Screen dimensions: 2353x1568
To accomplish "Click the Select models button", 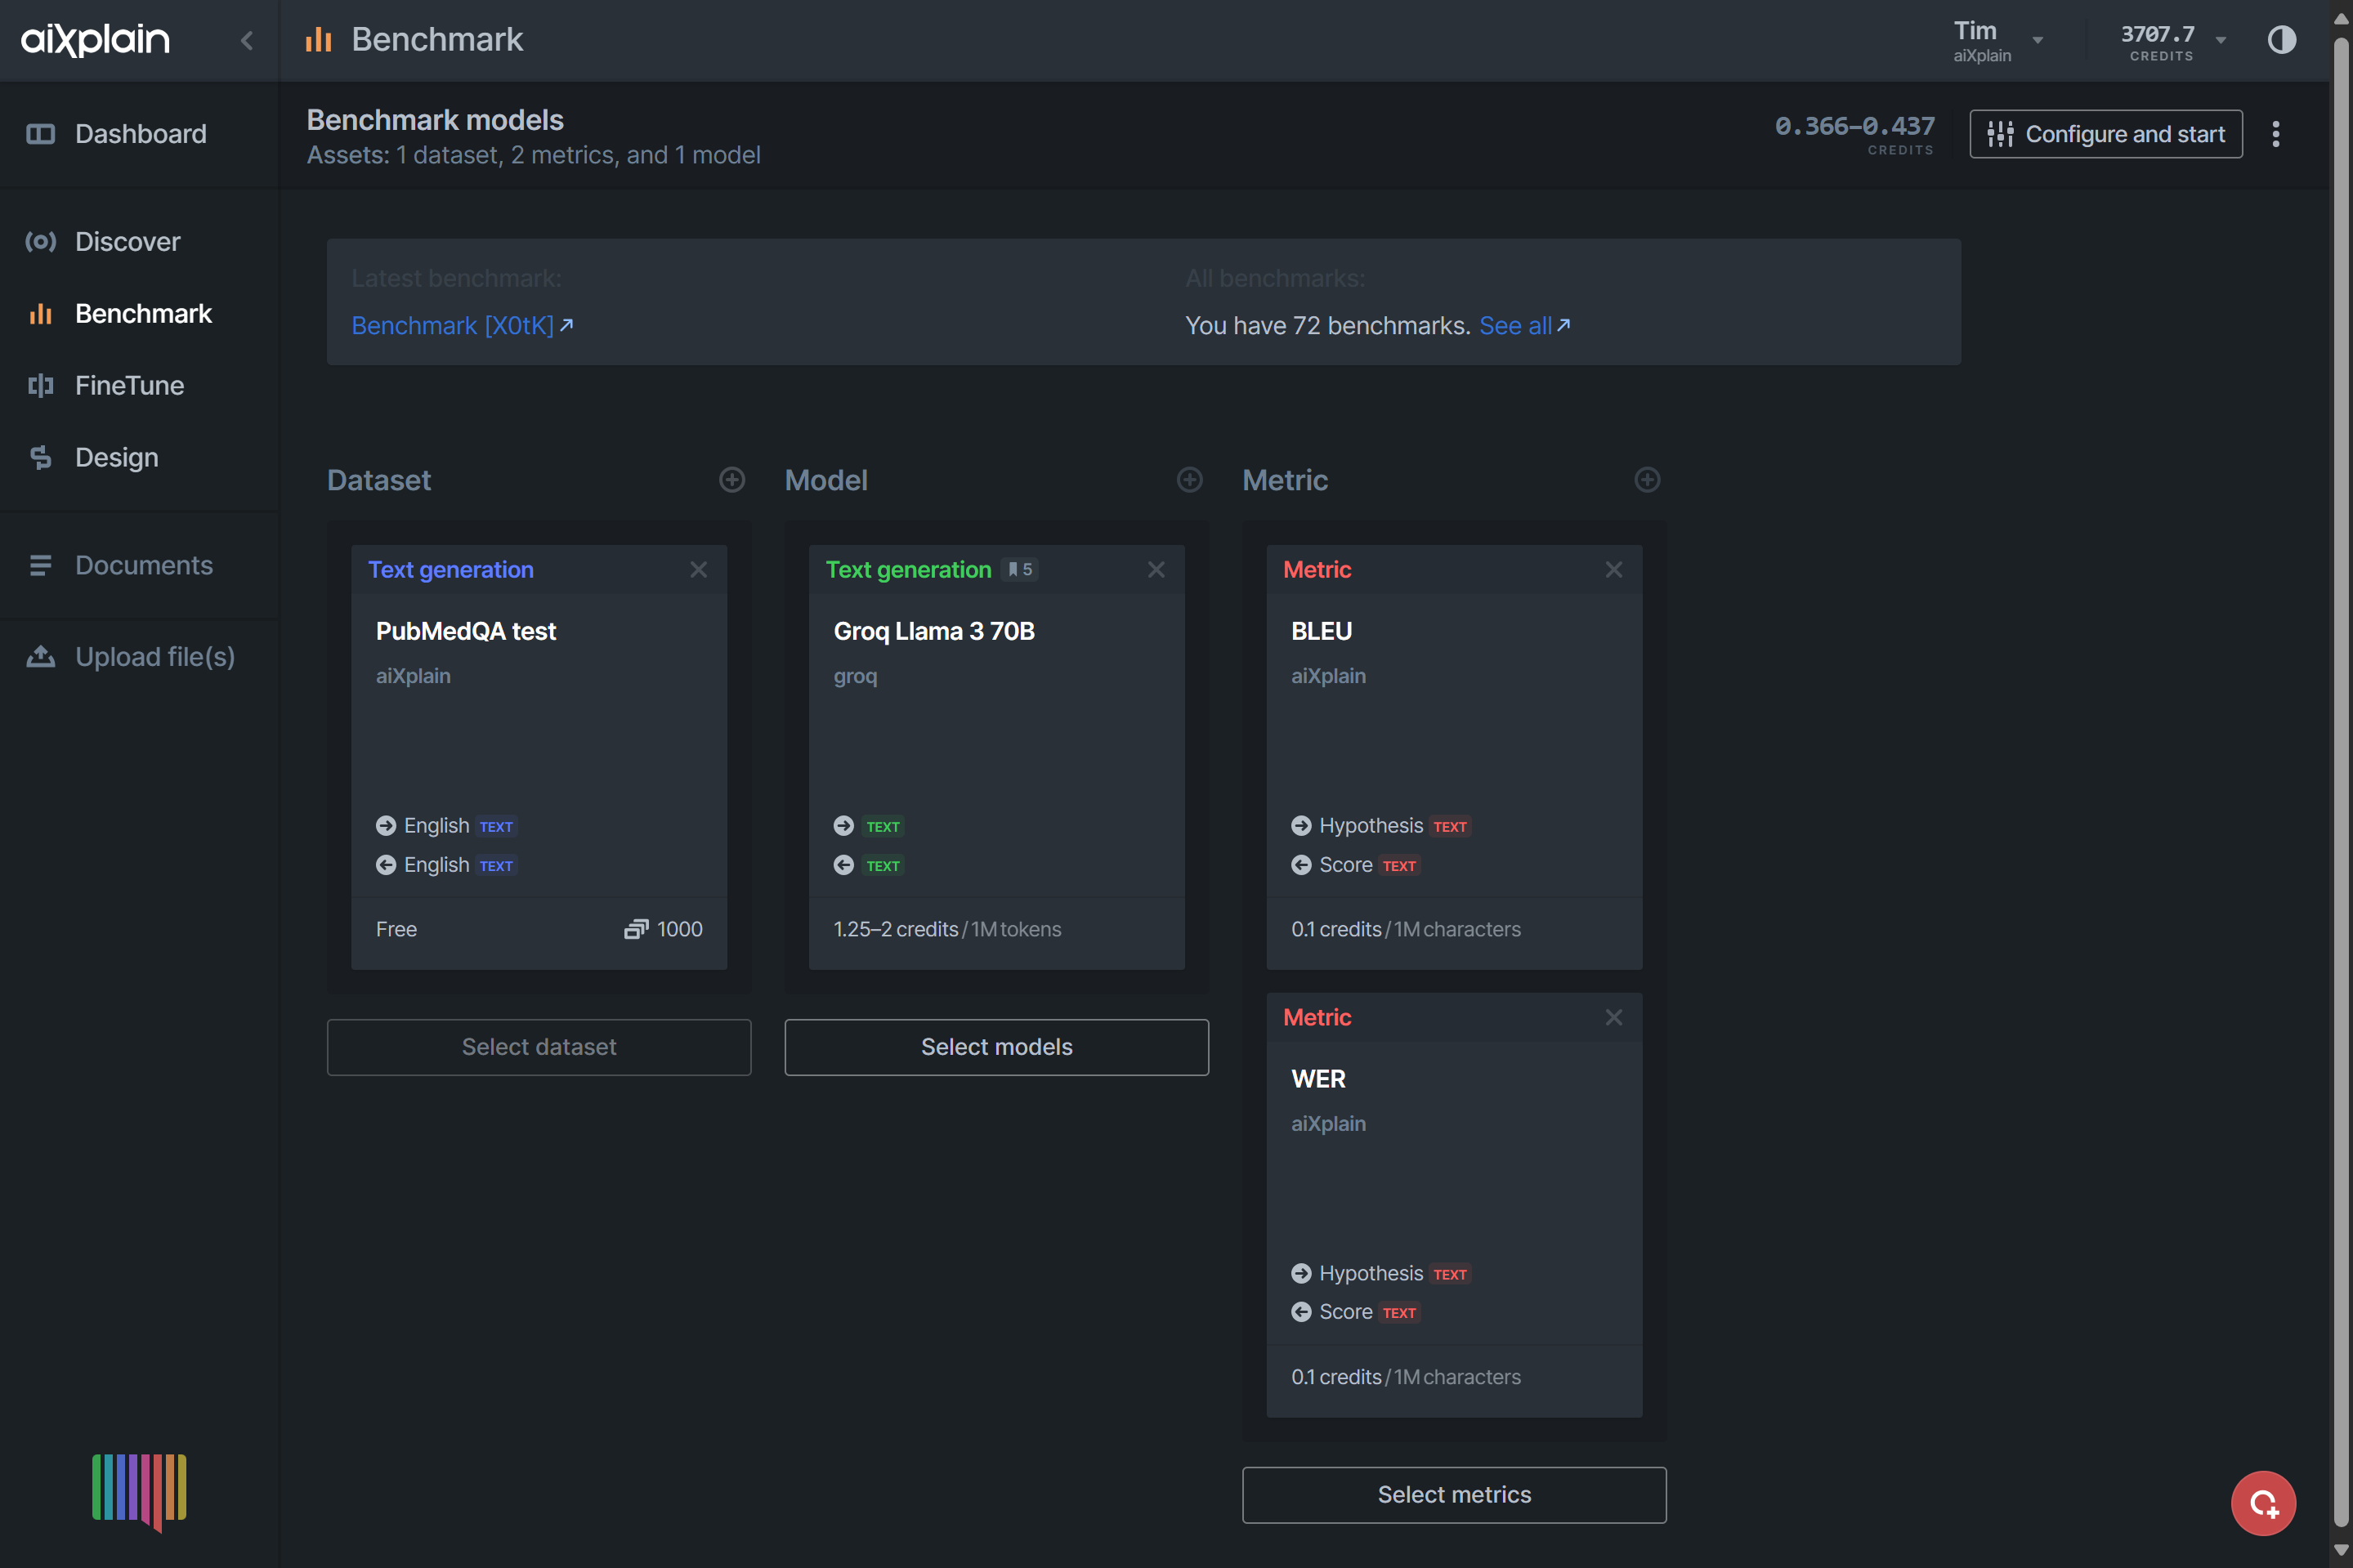I will coord(996,1047).
